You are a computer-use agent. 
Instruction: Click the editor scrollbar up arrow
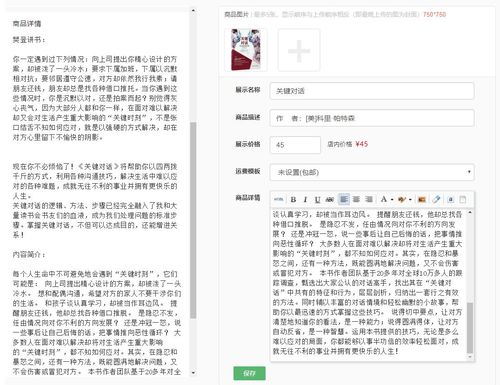point(470,212)
